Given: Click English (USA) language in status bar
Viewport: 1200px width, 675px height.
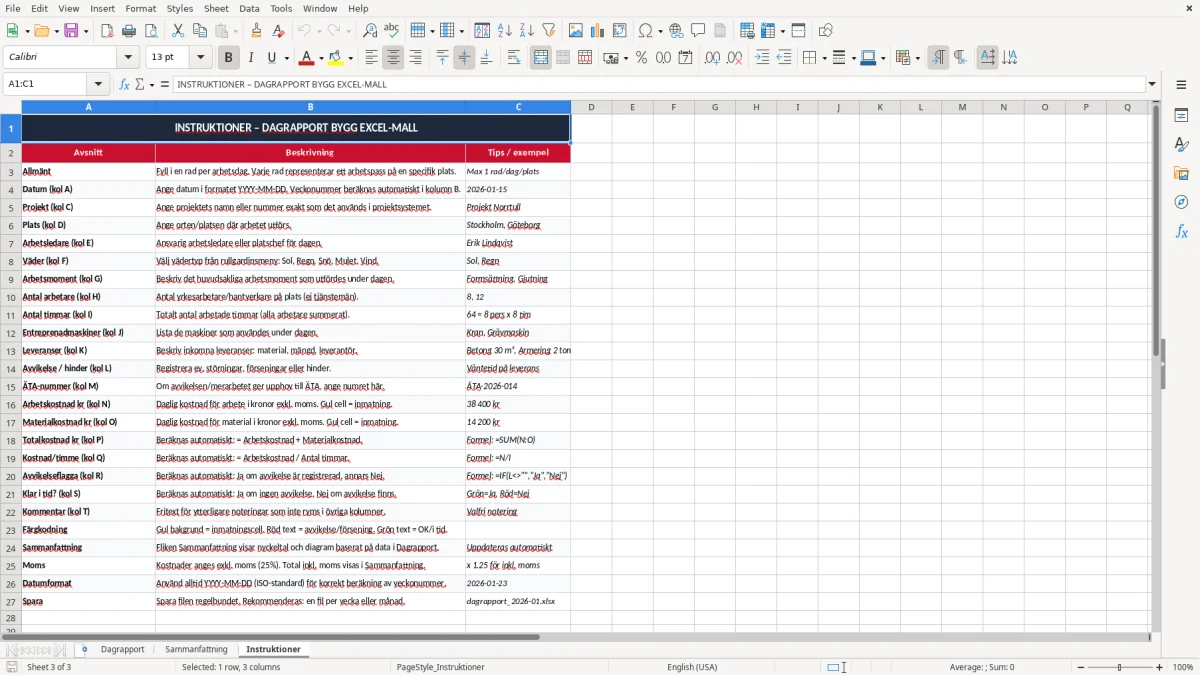Looking at the screenshot, I should pyautogui.click(x=692, y=667).
